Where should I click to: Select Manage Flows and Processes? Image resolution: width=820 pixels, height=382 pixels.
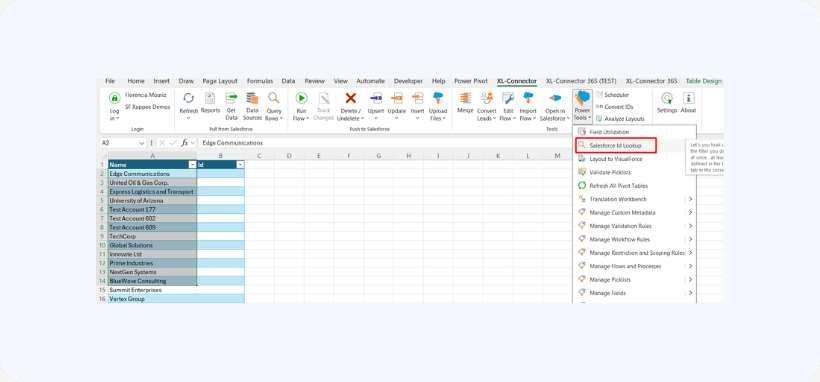(634, 266)
